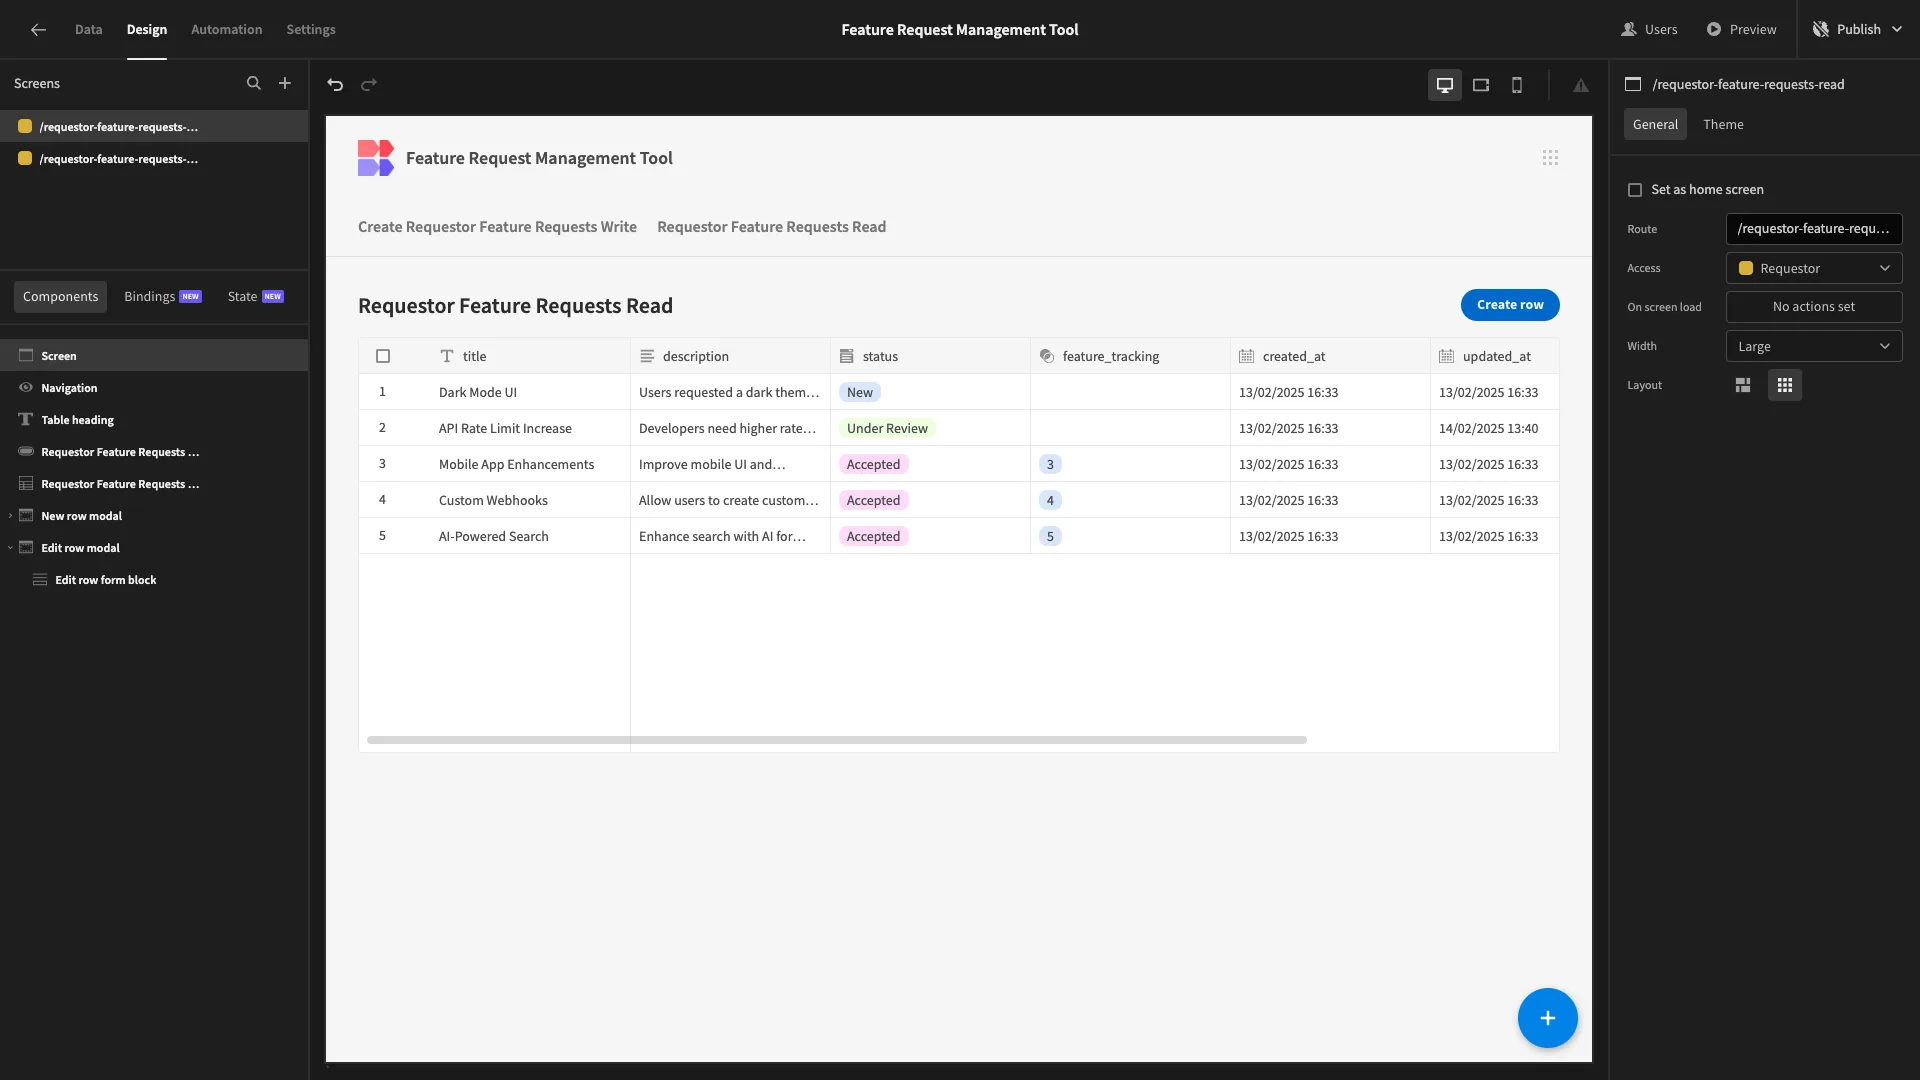The width and height of the screenshot is (1920, 1080).
Task: Switch to the Theme tab
Action: click(x=1723, y=125)
